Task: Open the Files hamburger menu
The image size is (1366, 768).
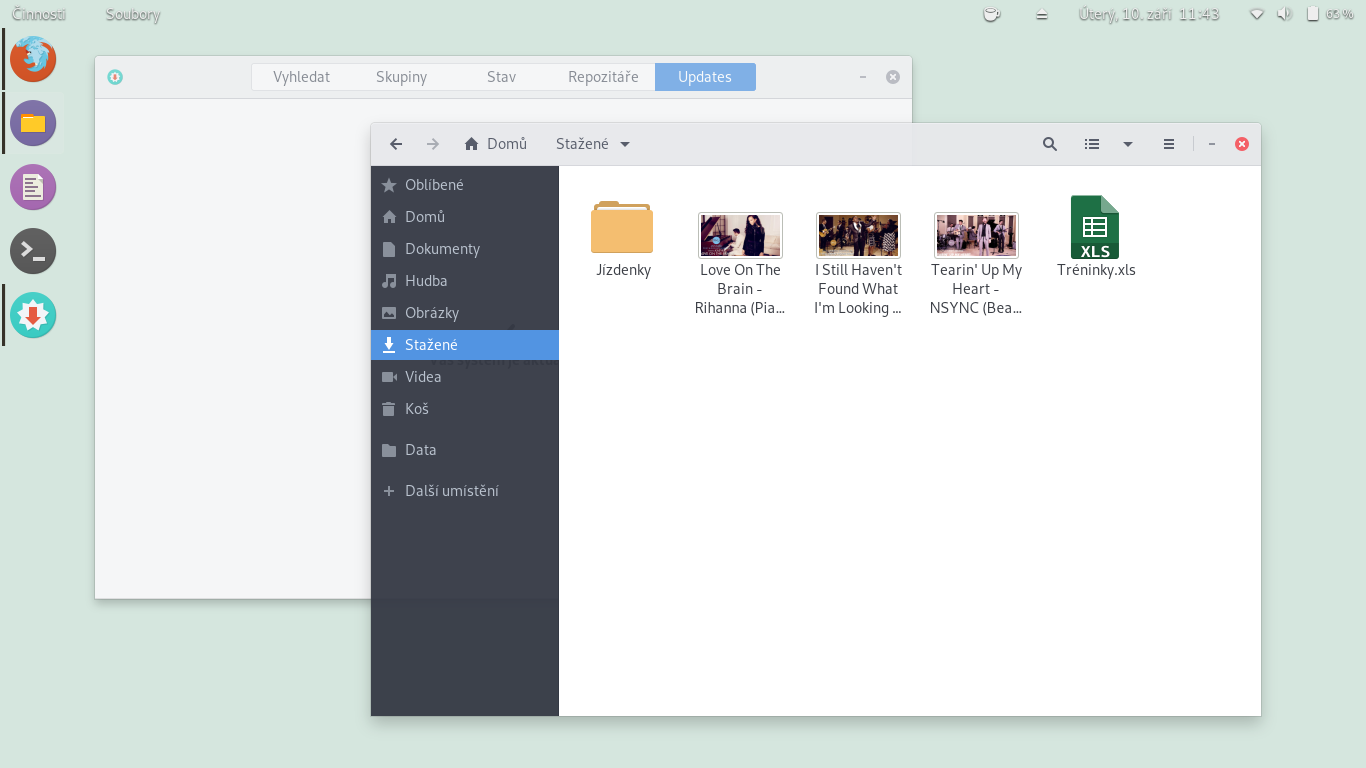Action: [1168, 143]
